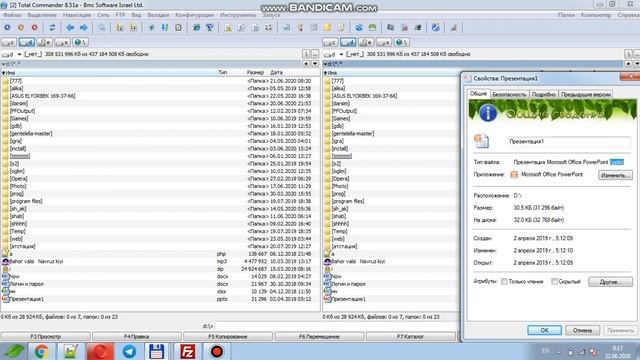Click the F7 Каталог button

point(411,336)
